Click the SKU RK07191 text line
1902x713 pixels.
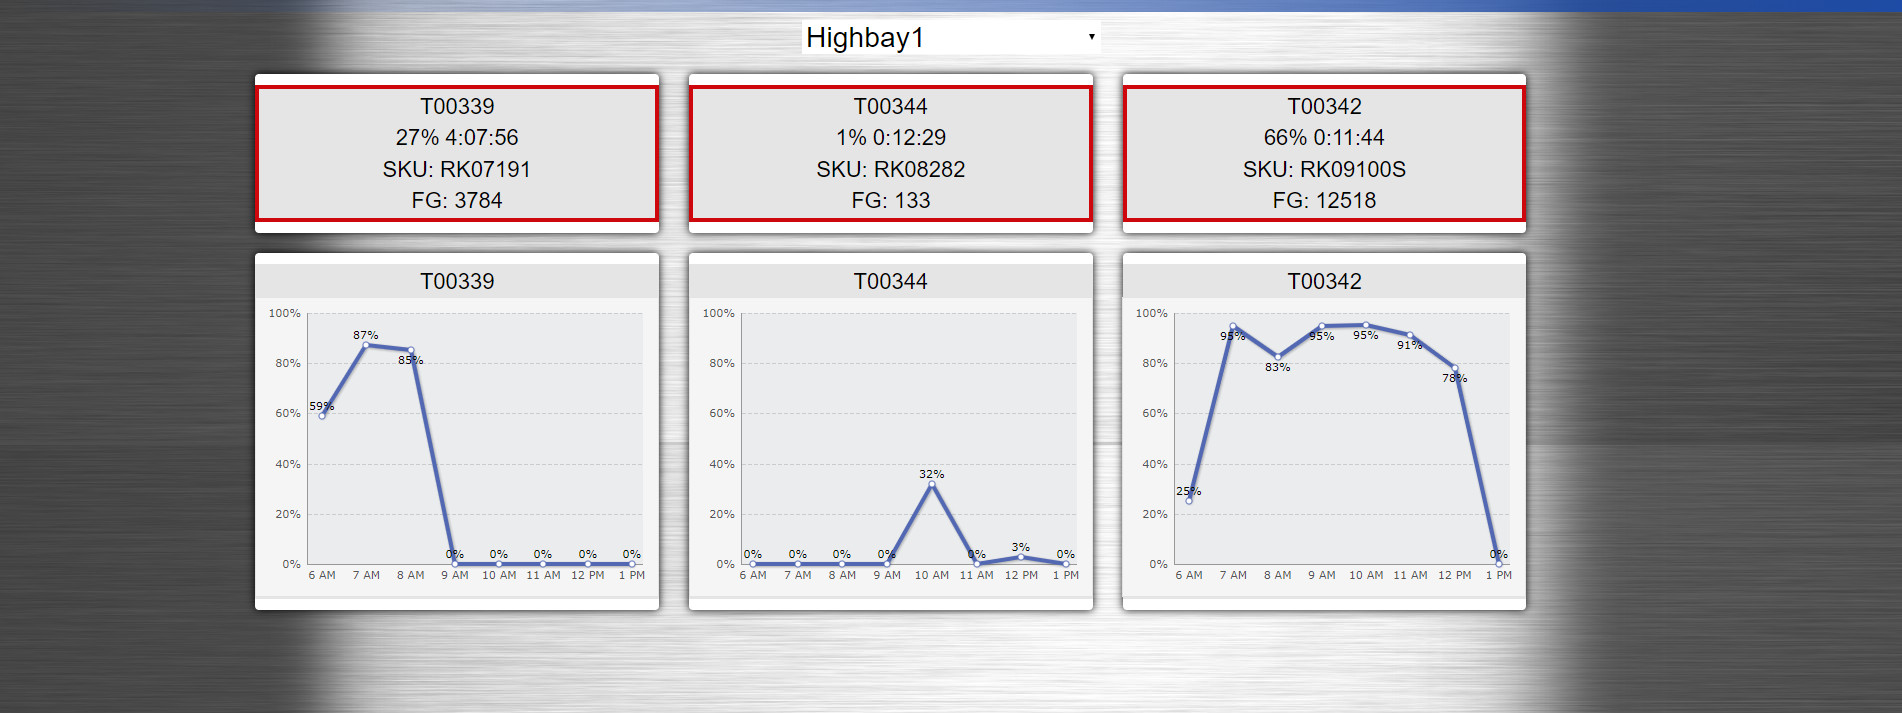point(457,169)
